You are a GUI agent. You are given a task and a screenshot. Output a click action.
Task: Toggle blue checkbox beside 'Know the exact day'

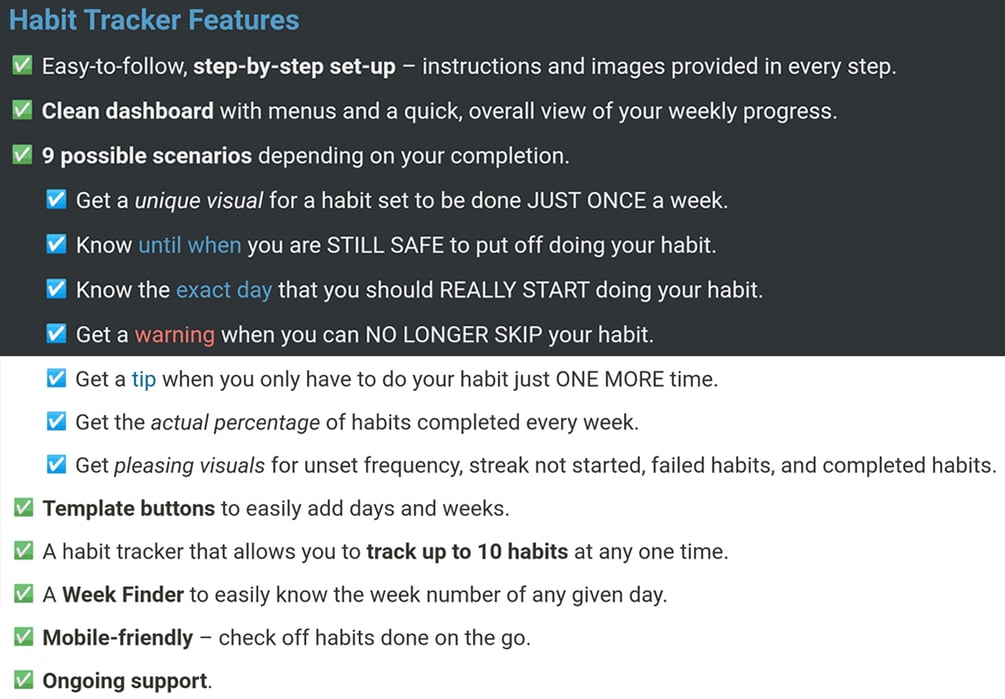(56, 289)
